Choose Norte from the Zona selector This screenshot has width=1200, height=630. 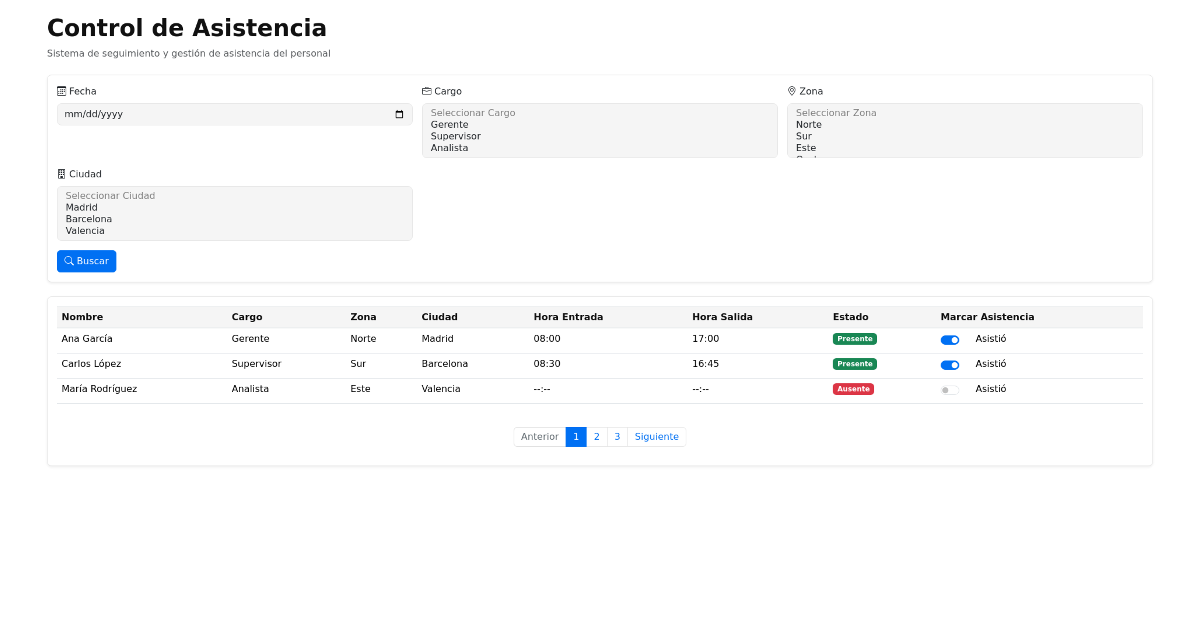click(808, 124)
